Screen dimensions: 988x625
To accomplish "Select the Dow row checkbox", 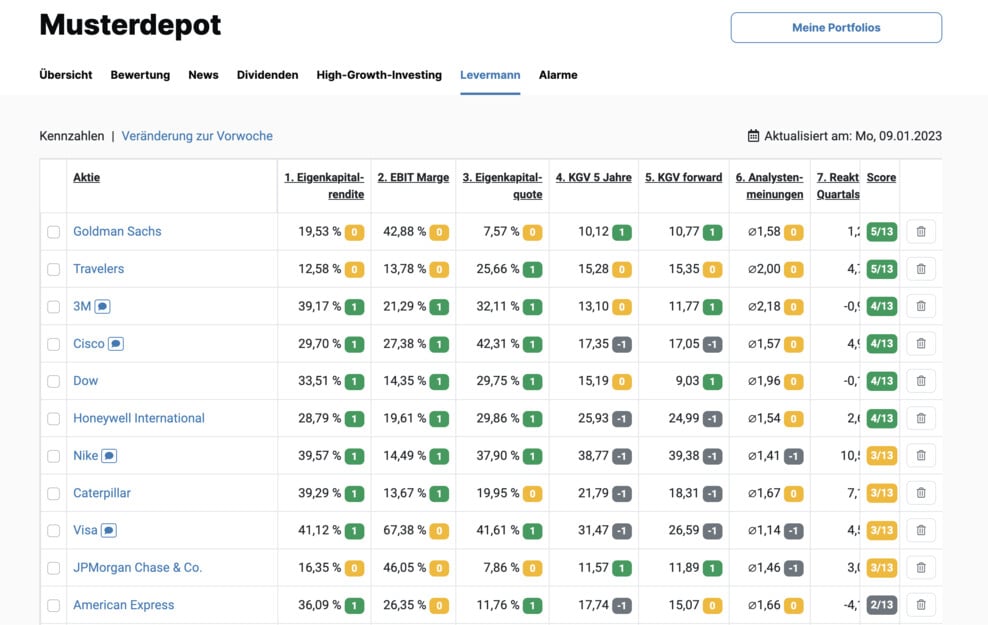I will point(54,381).
